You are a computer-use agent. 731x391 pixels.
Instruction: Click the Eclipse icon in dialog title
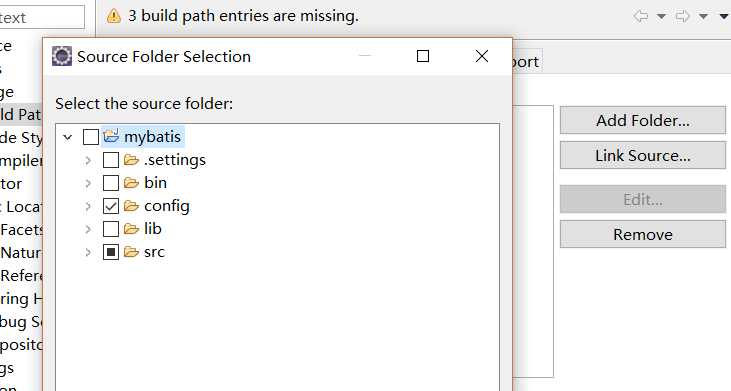[62, 56]
